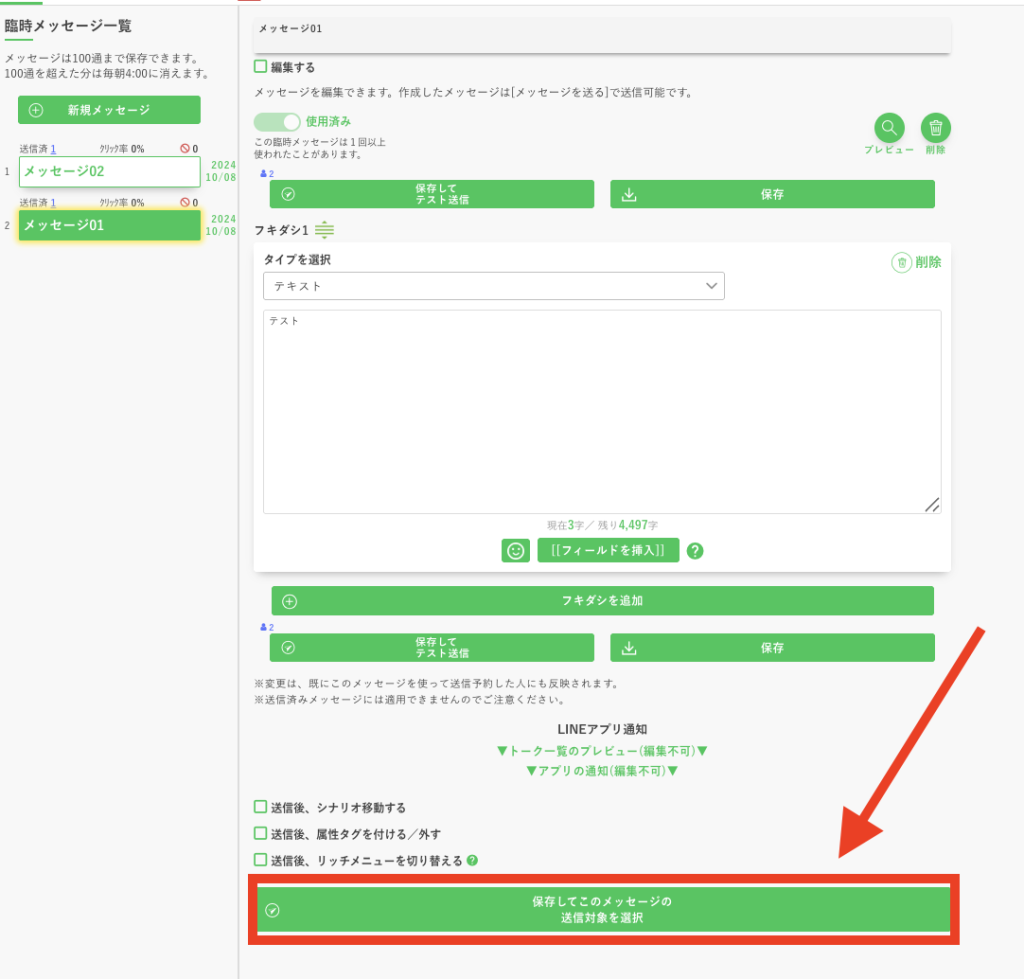Screen dimensions: 1024x979
Task: Open the タイプを選択 dropdown
Action: (x=493, y=286)
